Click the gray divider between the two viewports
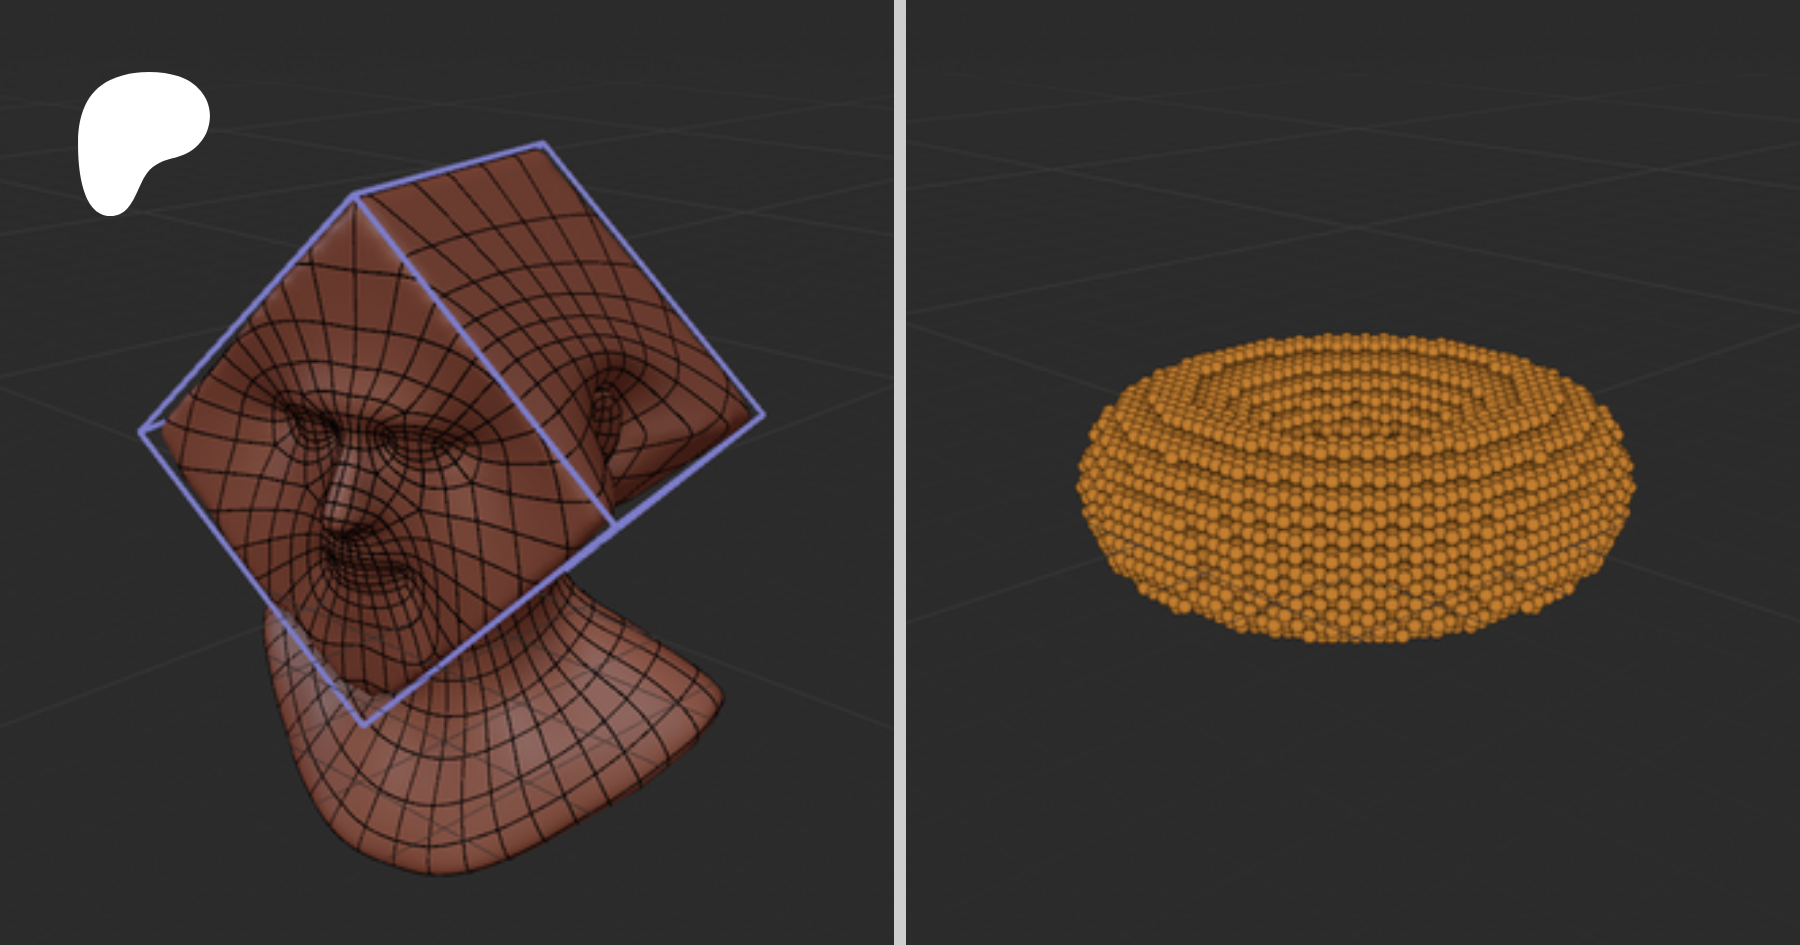 899,472
